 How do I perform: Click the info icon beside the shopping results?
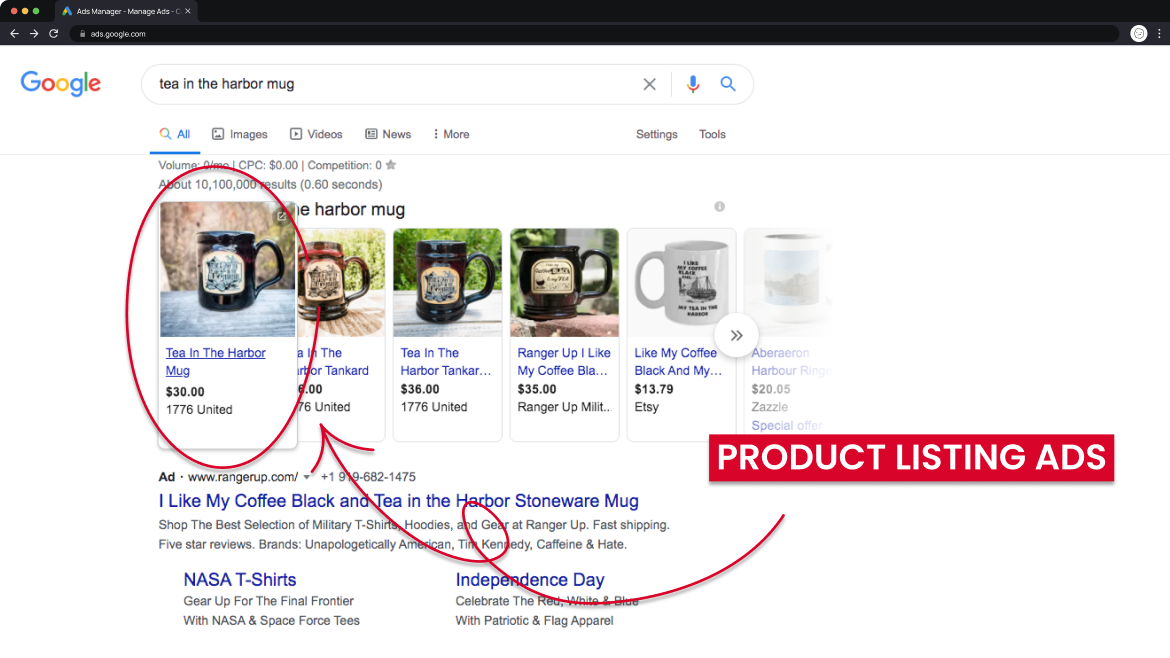[719, 206]
